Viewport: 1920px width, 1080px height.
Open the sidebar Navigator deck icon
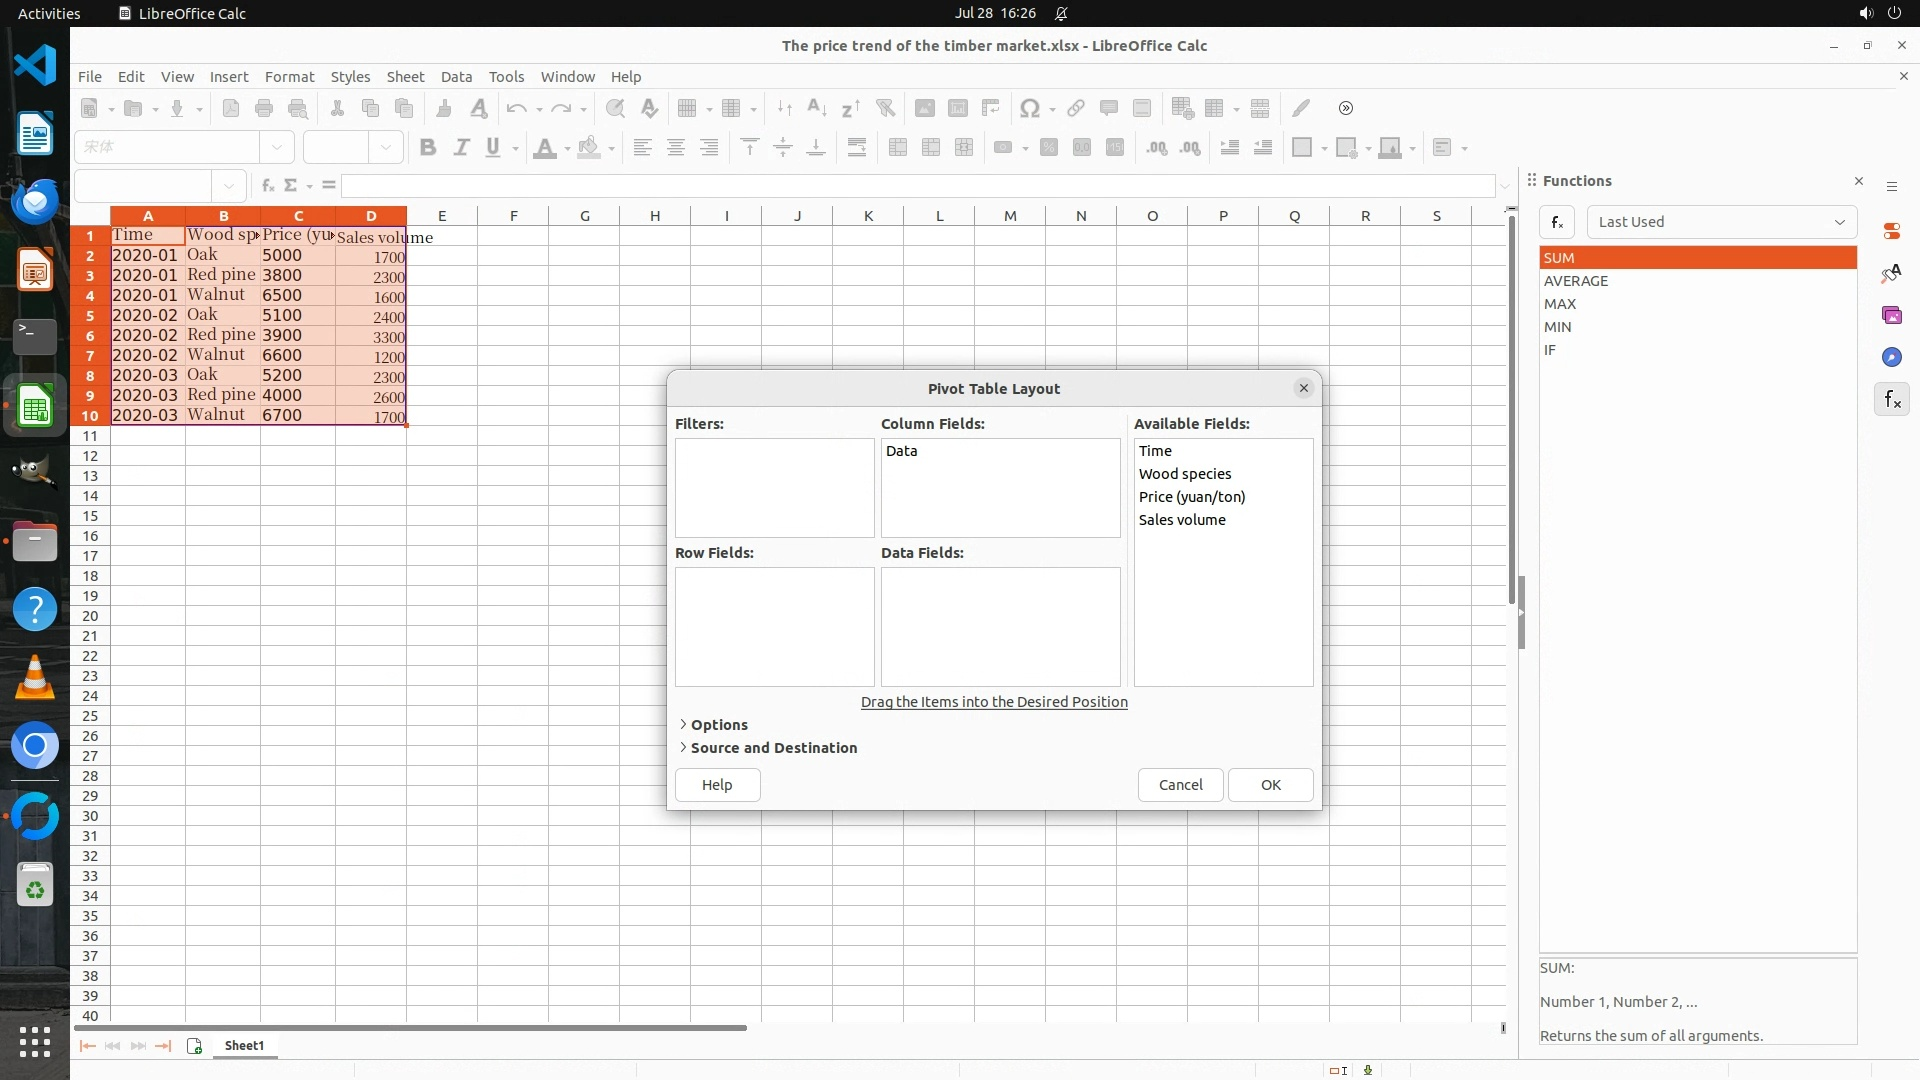(x=1891, y=357)
